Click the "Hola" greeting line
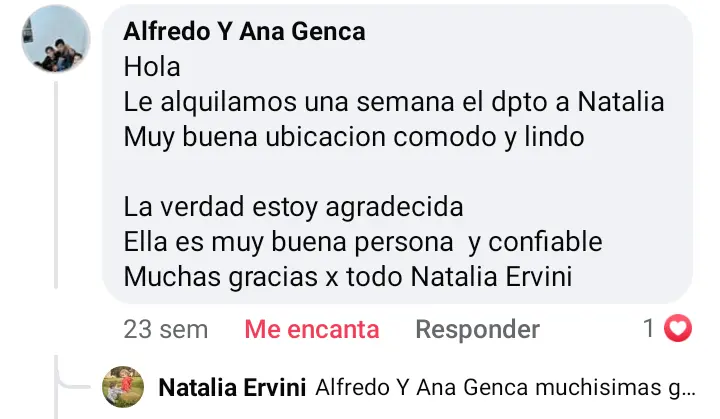 point(152,68)
